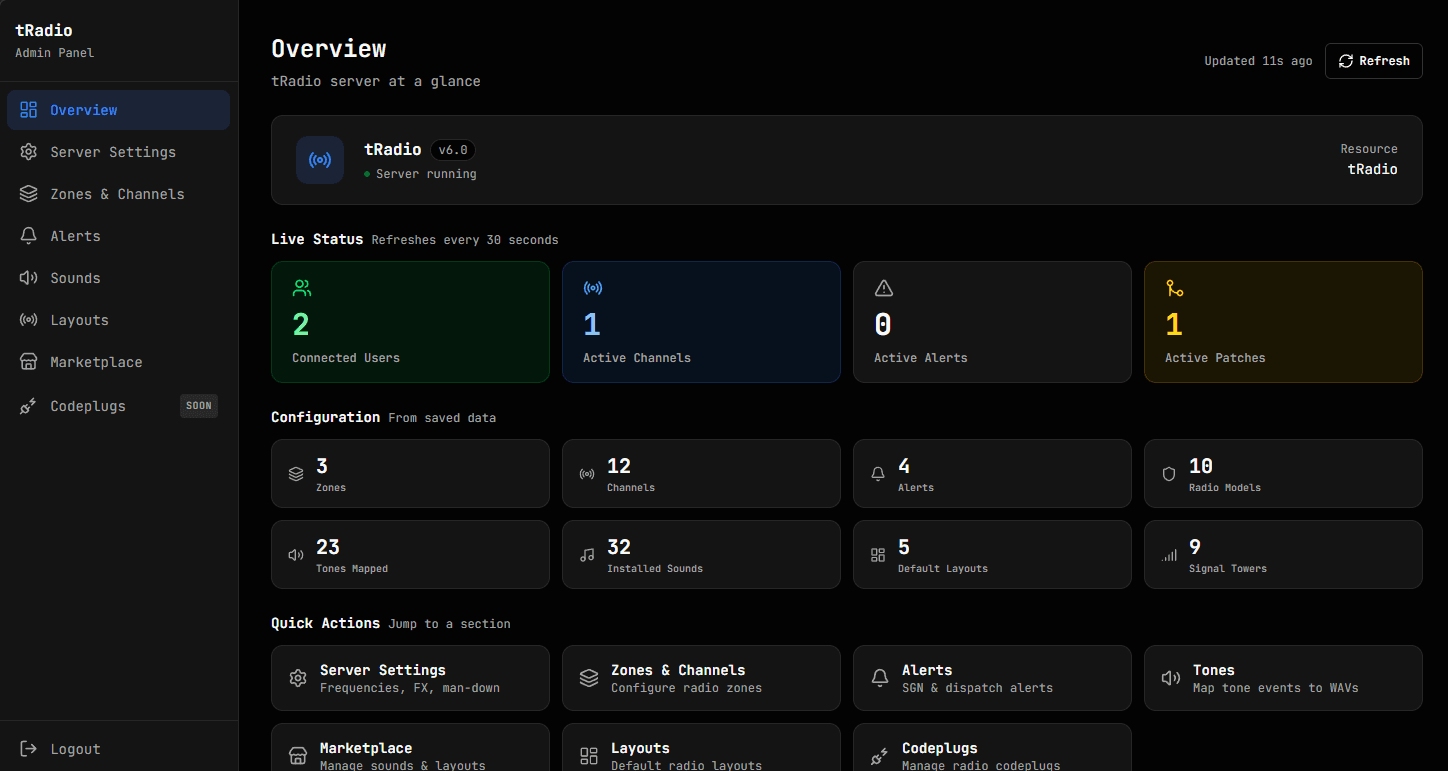Image resolution: width=1448 pixels, height=771 pixels.
Task: Click the Server Settings gear icon in sidebar
Action: (x=29, y=152)
